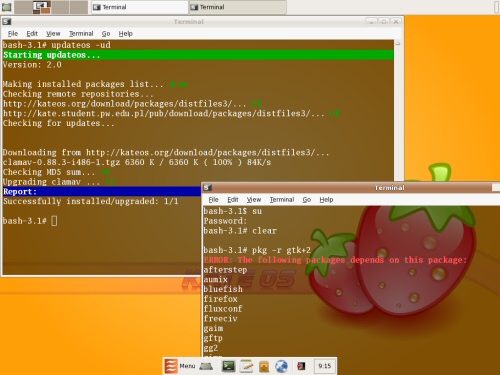The image size is (500, 375).
Task: Open Help menu in updateos Terminal window
Action: pos(126,34)
